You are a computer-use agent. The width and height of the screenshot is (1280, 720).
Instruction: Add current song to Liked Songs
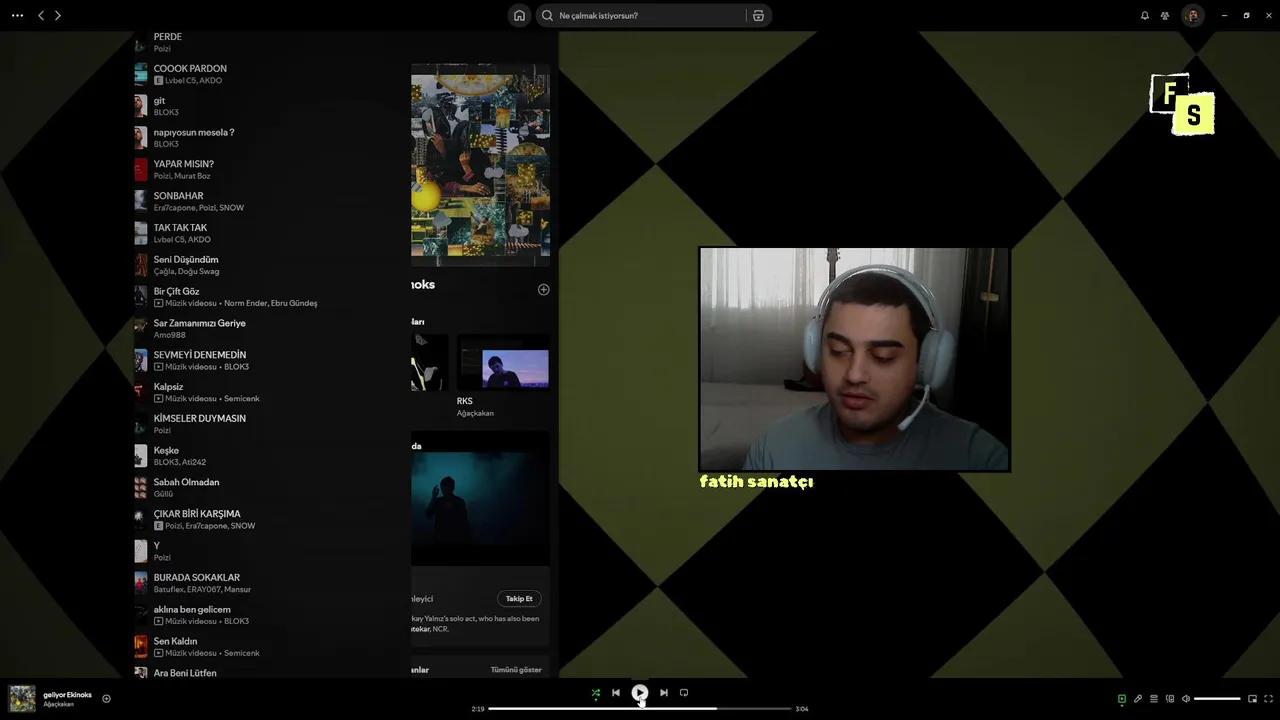[106, 698]
